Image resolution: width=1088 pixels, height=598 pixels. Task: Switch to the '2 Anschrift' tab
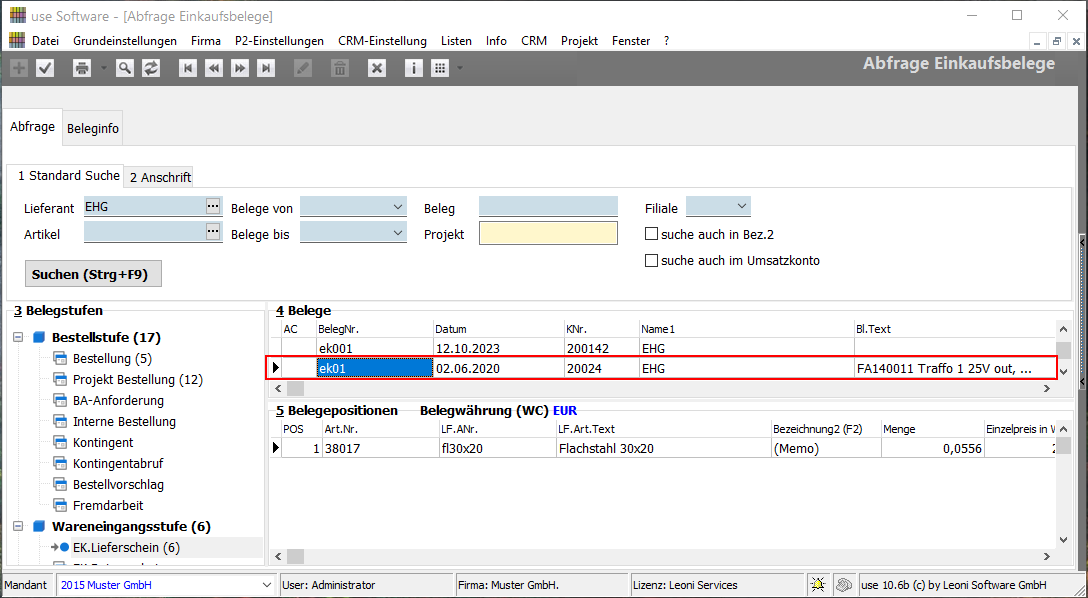click(160, 177)
